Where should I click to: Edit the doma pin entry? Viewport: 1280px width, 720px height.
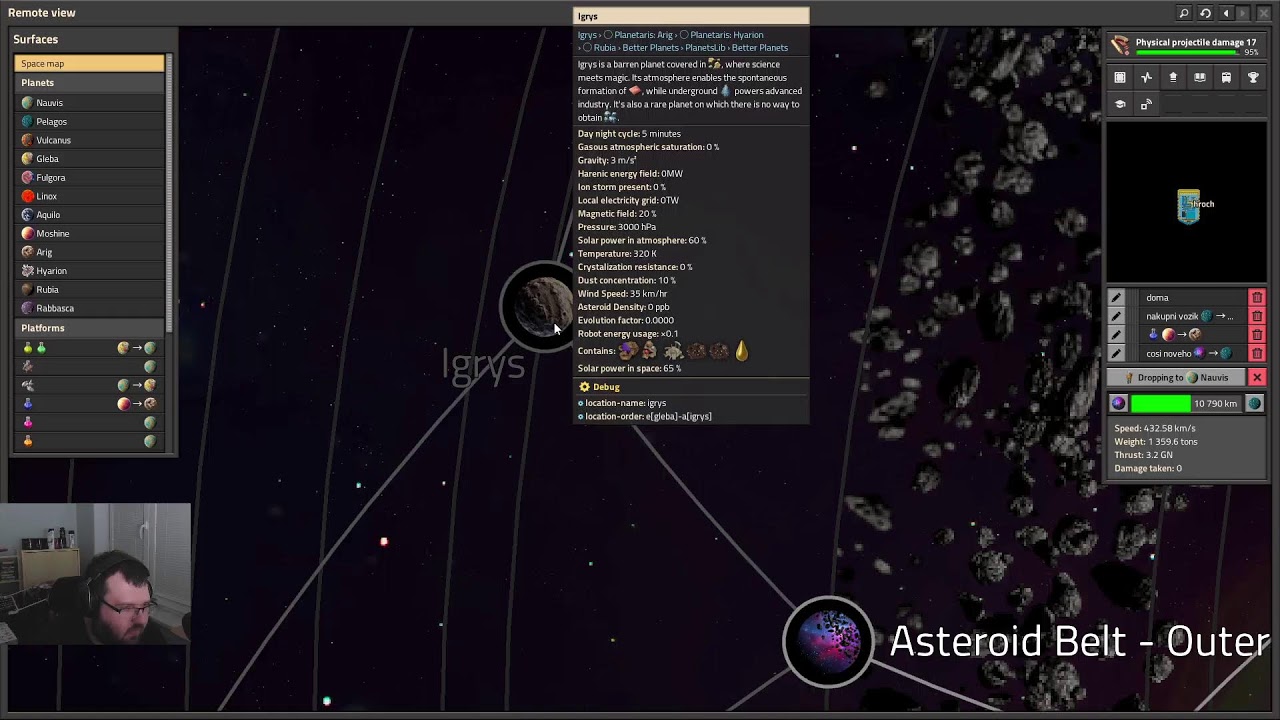click(x=1117, y=298)
